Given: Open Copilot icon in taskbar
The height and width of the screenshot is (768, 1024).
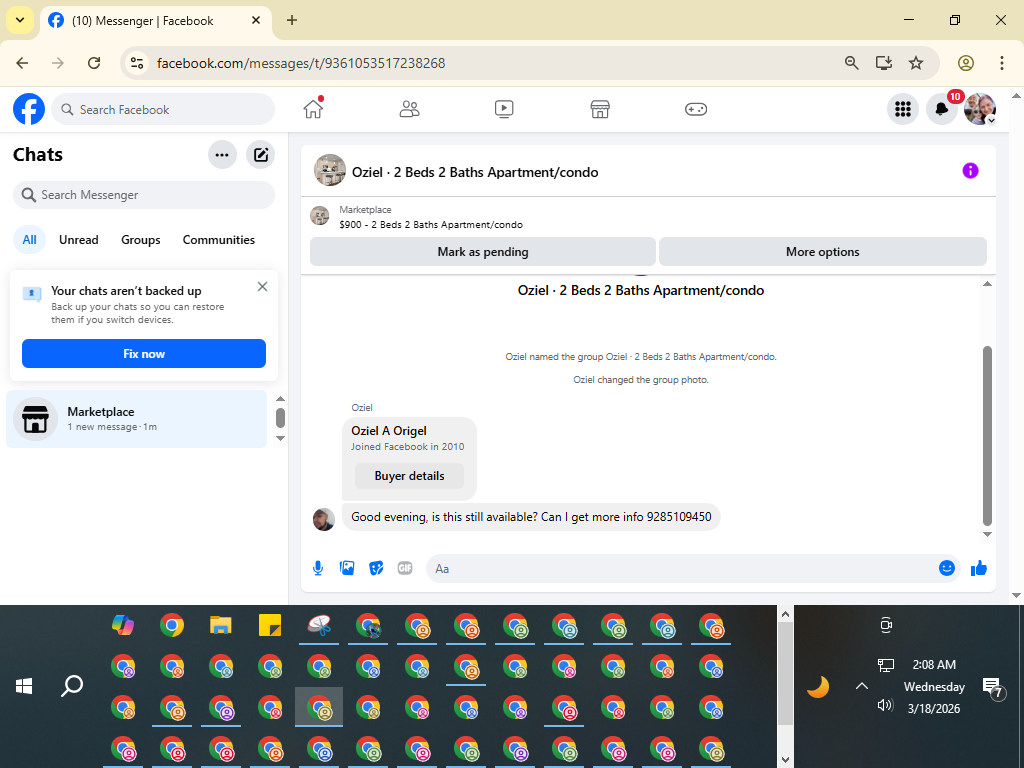Looking at the screenshot, I should pos(123,625).
